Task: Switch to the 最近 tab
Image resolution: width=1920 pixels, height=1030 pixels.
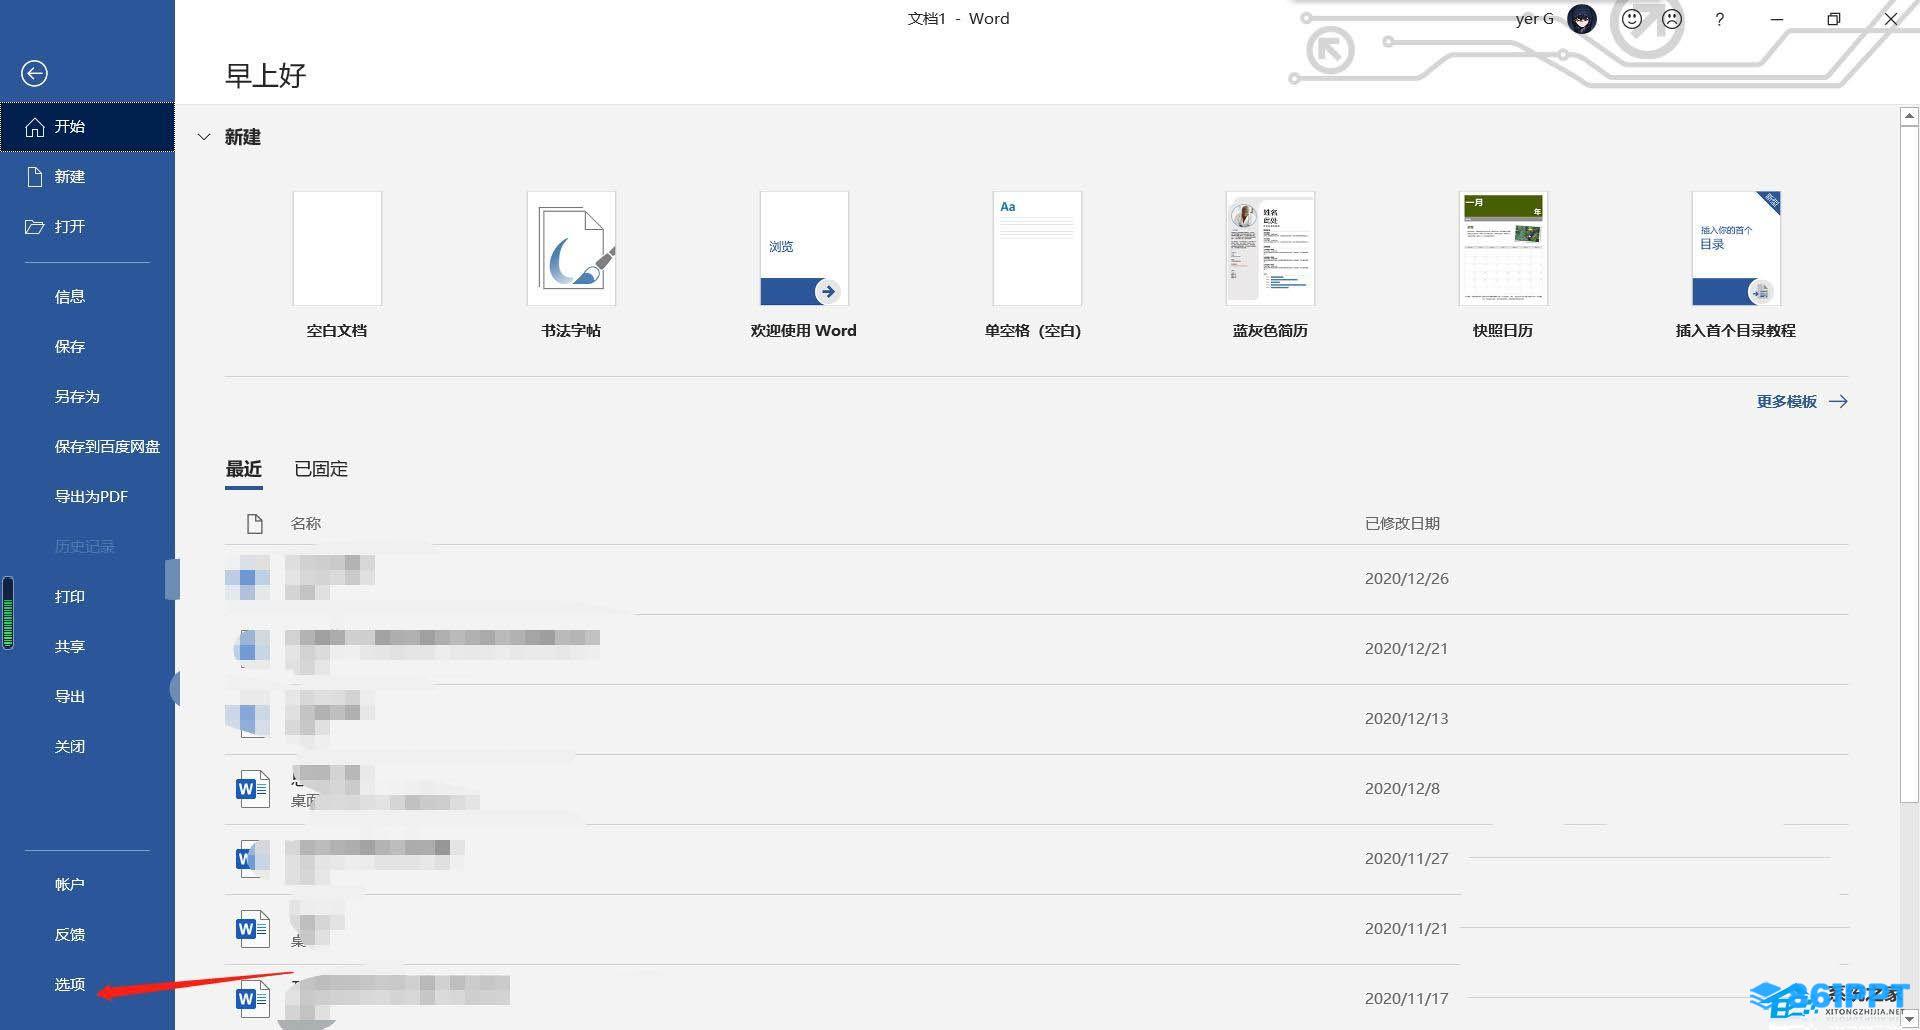Action: (x=244, y=469)
